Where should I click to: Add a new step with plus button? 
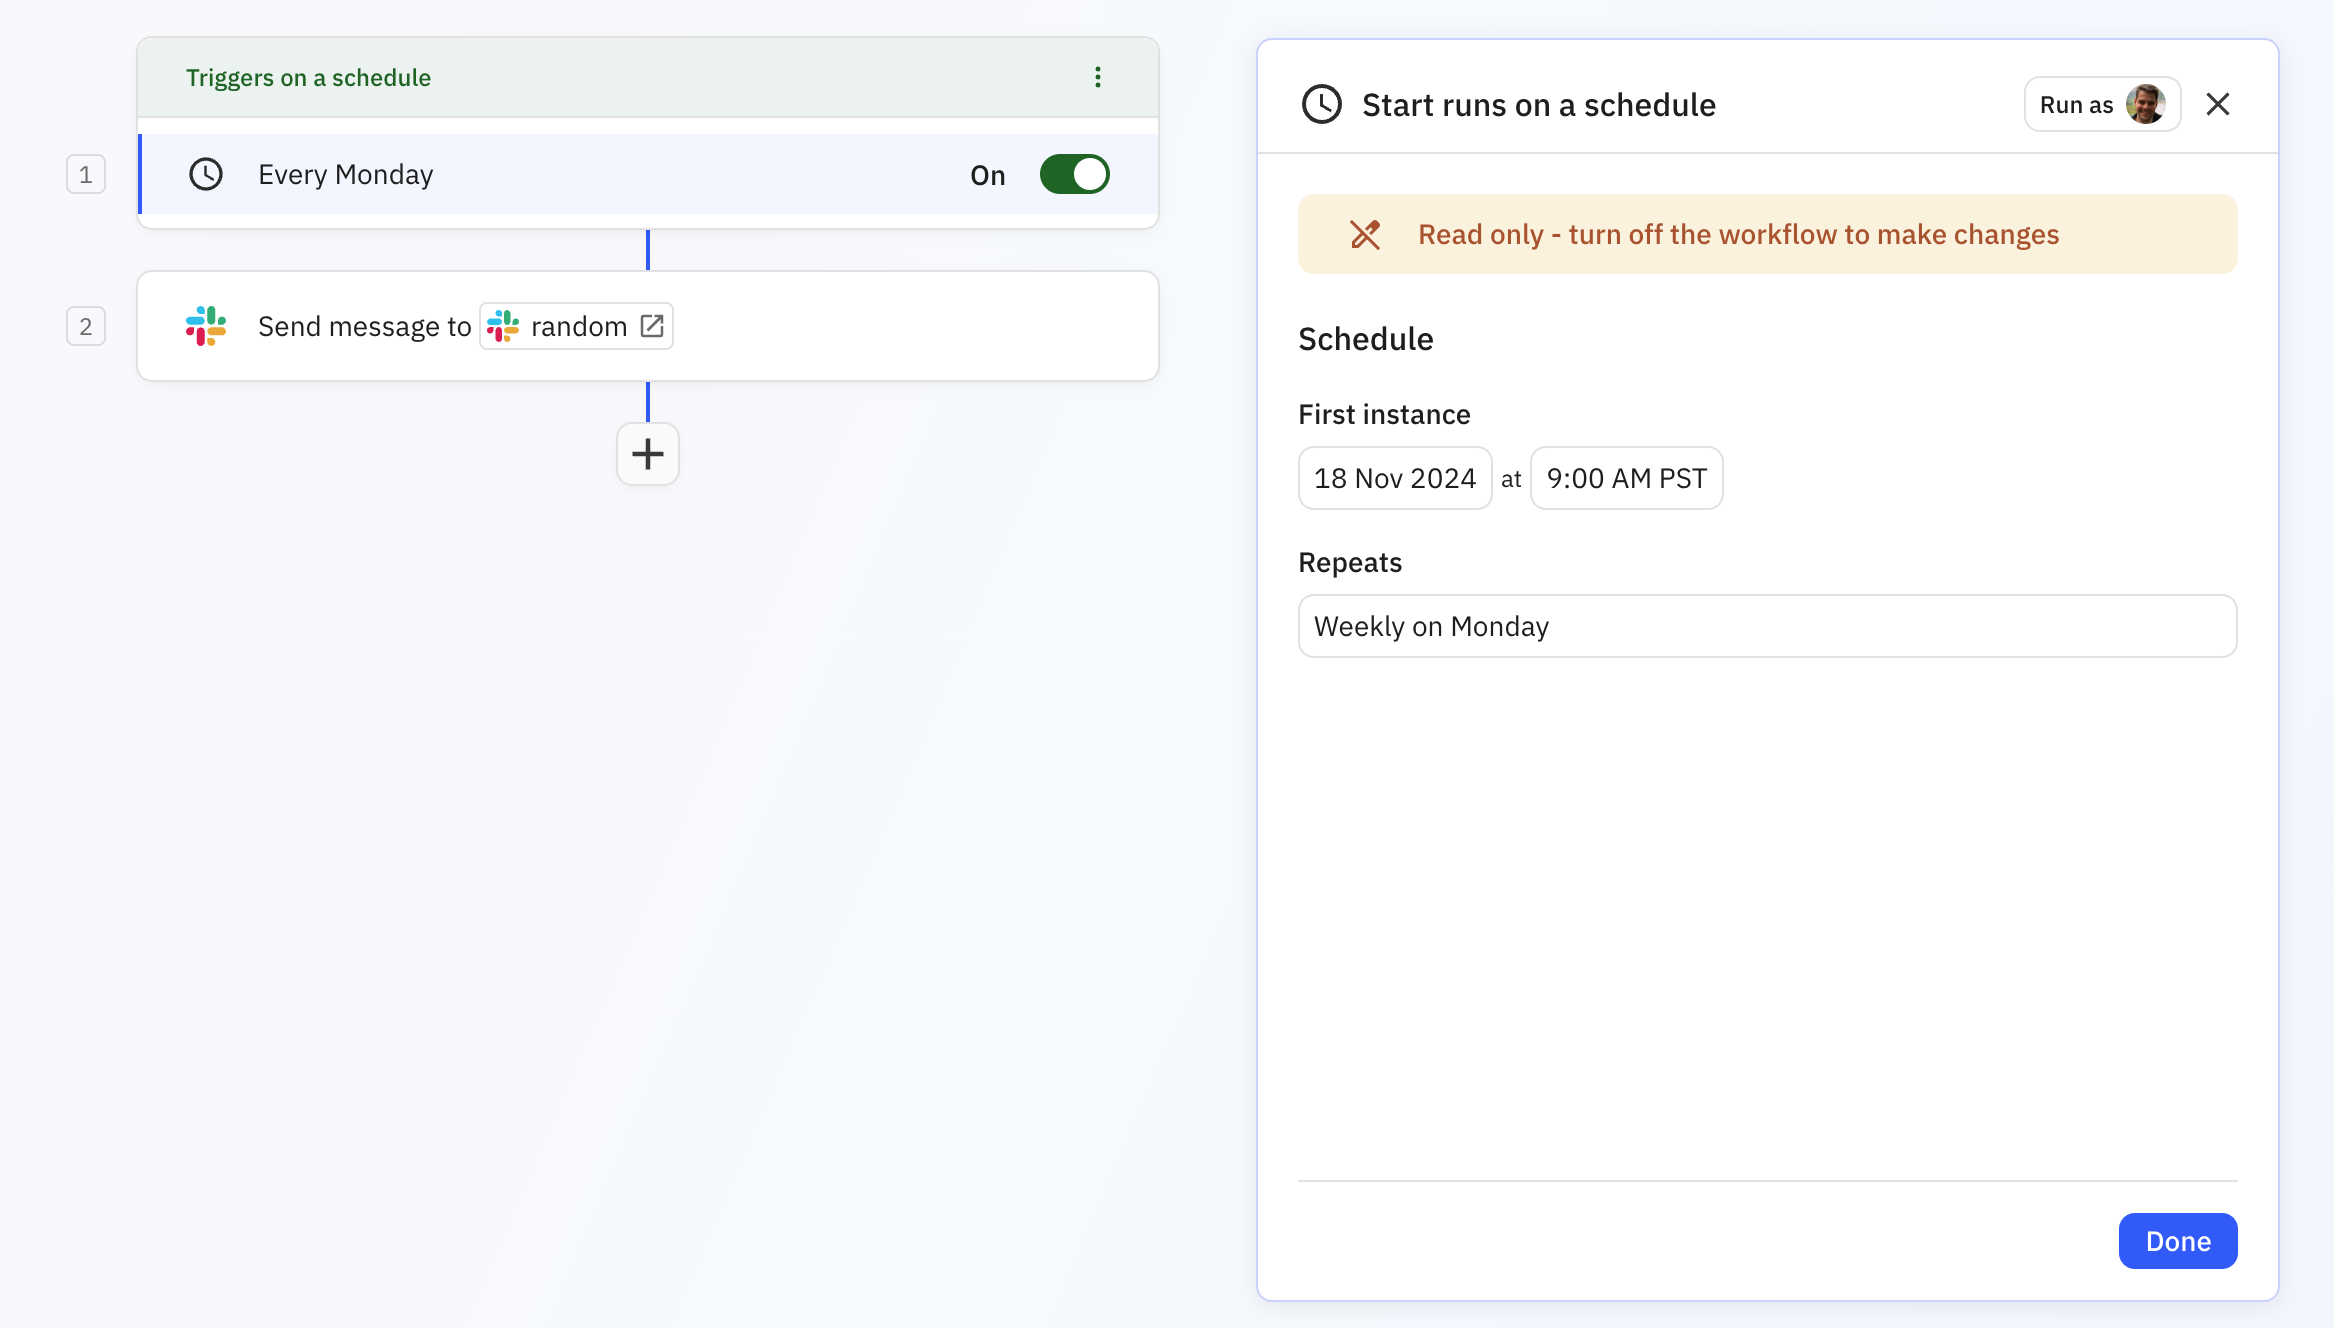[647, 454]
